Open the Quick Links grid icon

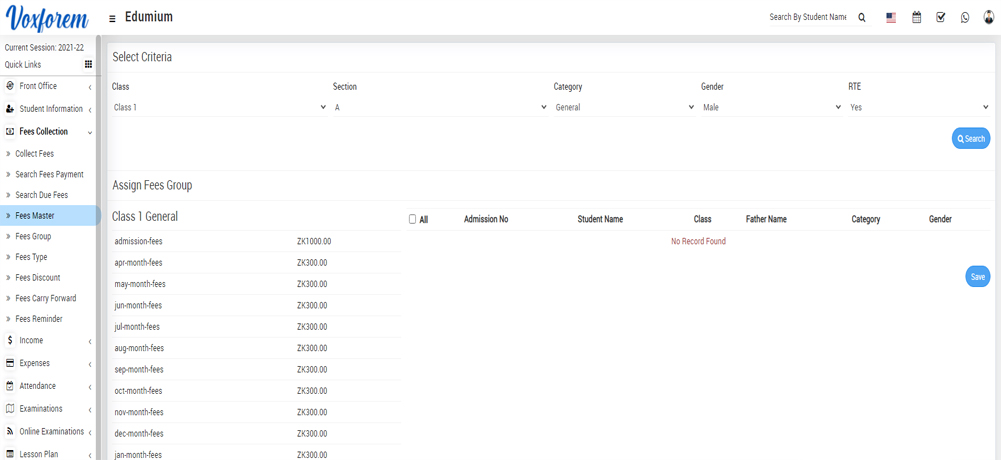tap(88, 65)
